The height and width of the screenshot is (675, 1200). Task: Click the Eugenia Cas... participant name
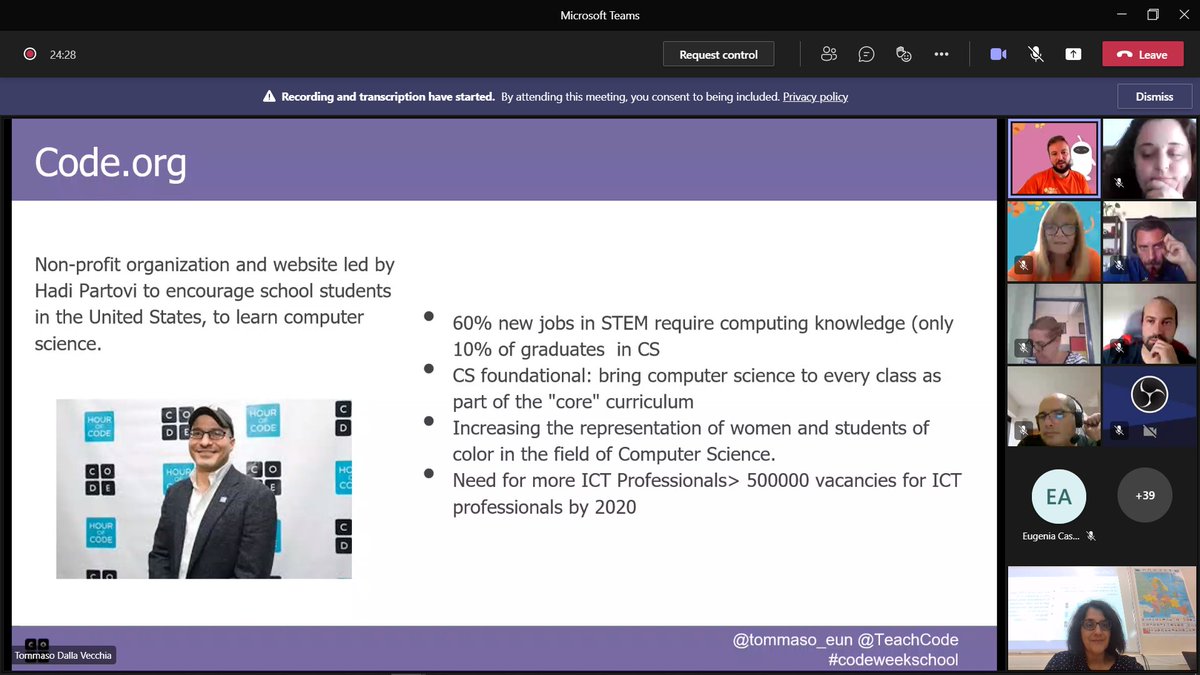(x=1050, y=536)
